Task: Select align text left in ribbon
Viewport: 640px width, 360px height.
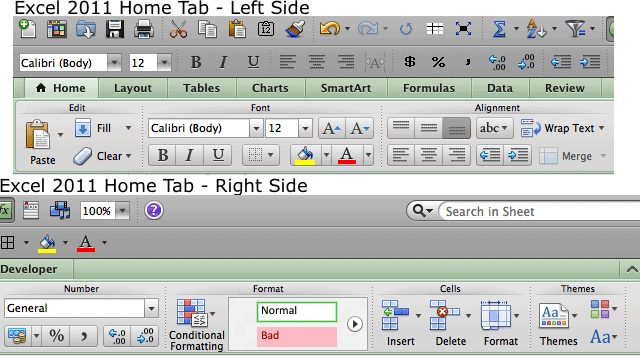Action: pyautogui.click(x=401, y=156)
